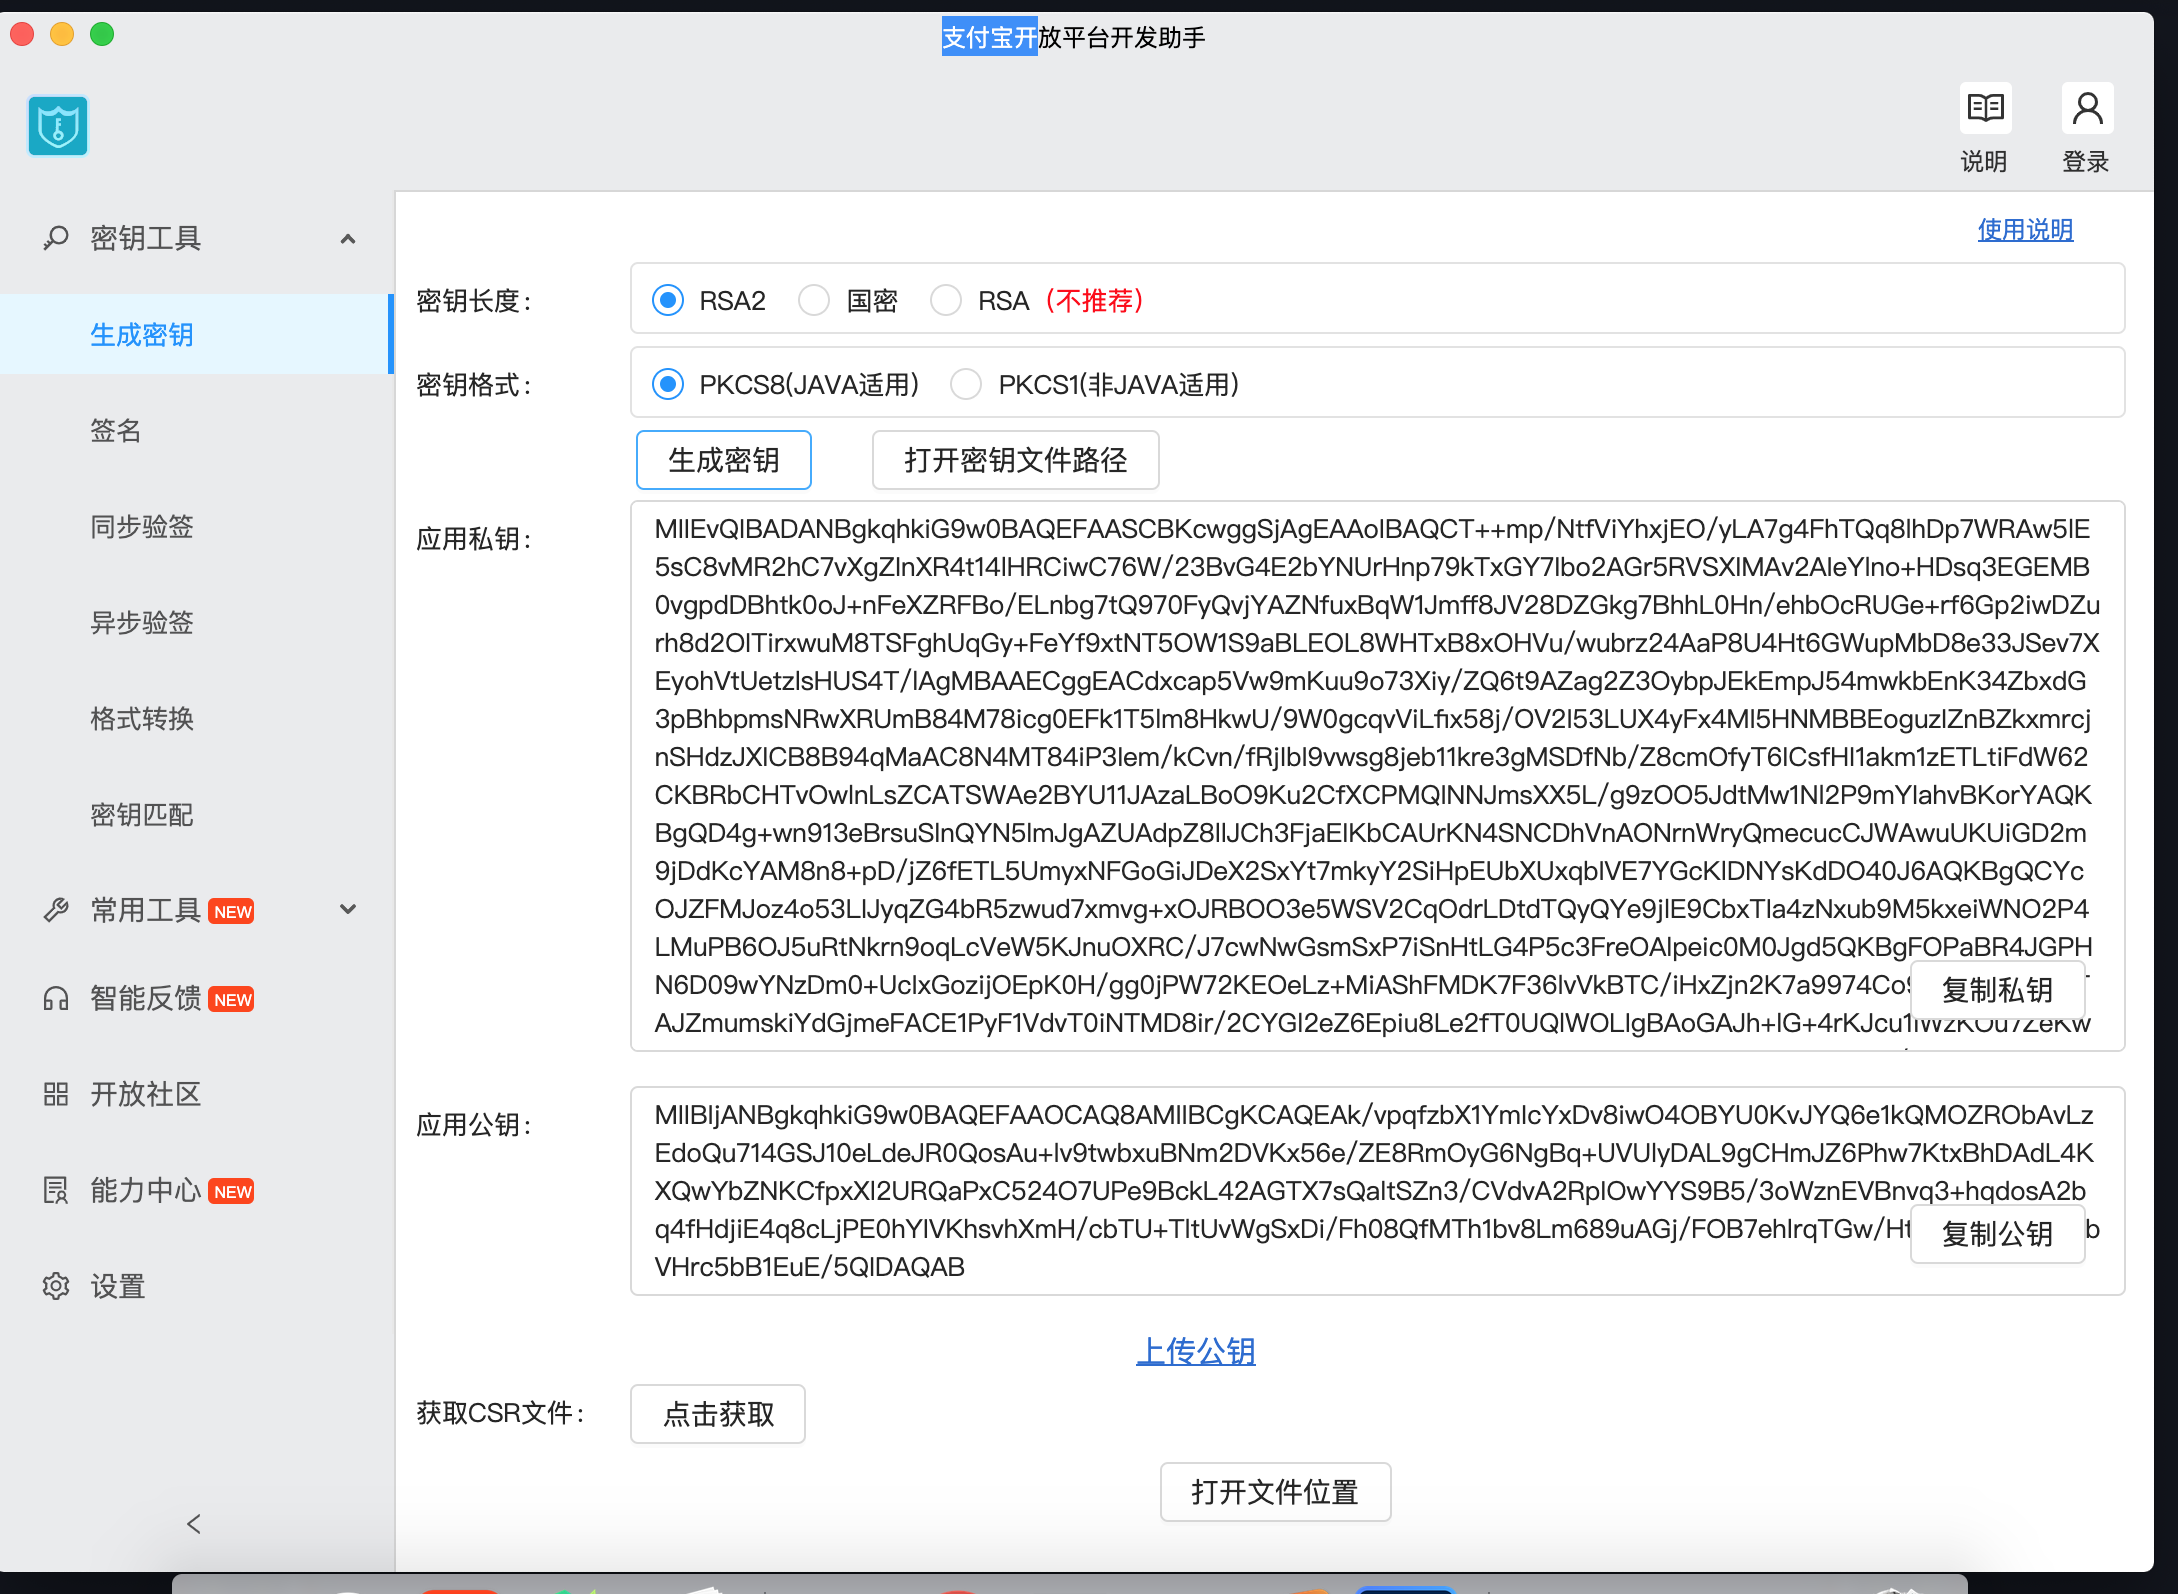Select the RSA (不推荐) radio button

(x=946, y=300)
